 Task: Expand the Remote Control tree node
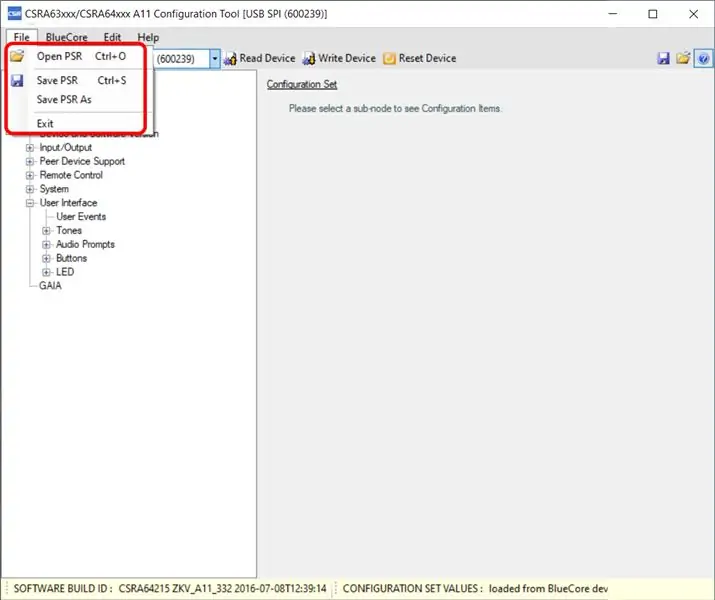(x=30, y=176)
